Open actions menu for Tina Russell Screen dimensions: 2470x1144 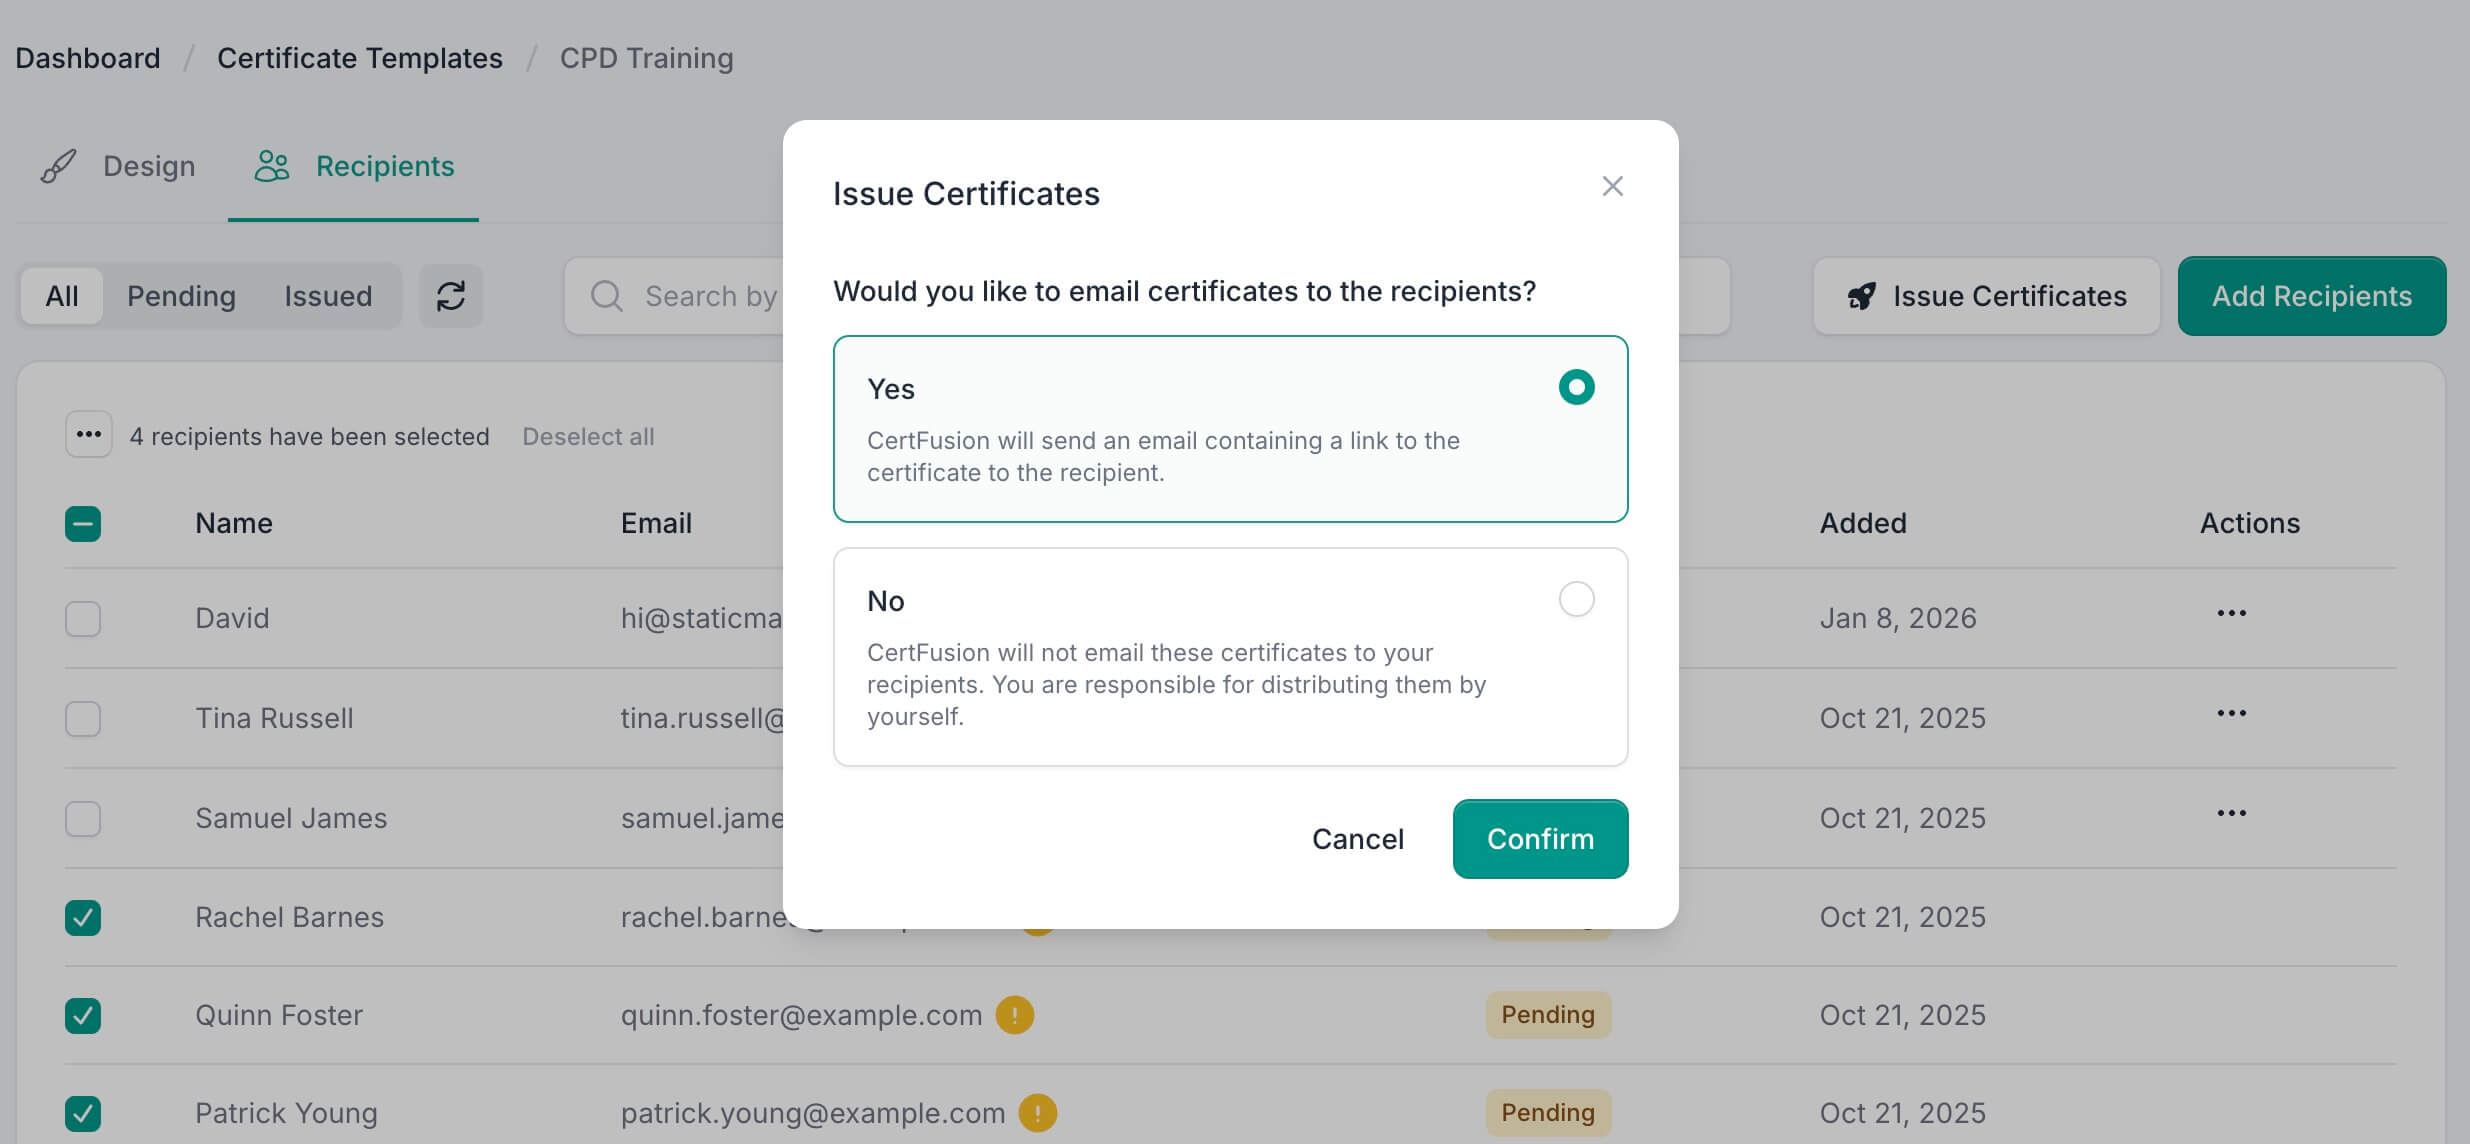click(x=2231, y=714)
